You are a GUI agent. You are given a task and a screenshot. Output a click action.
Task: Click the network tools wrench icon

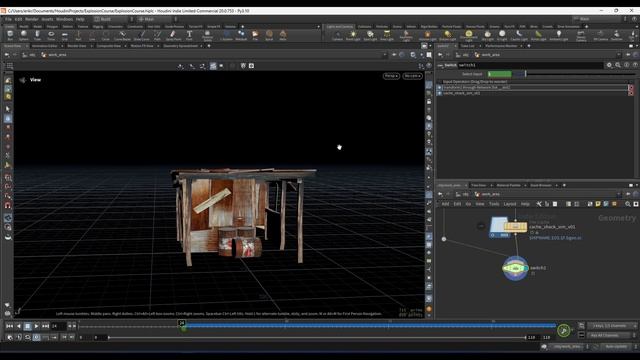[x=539, y=204]
